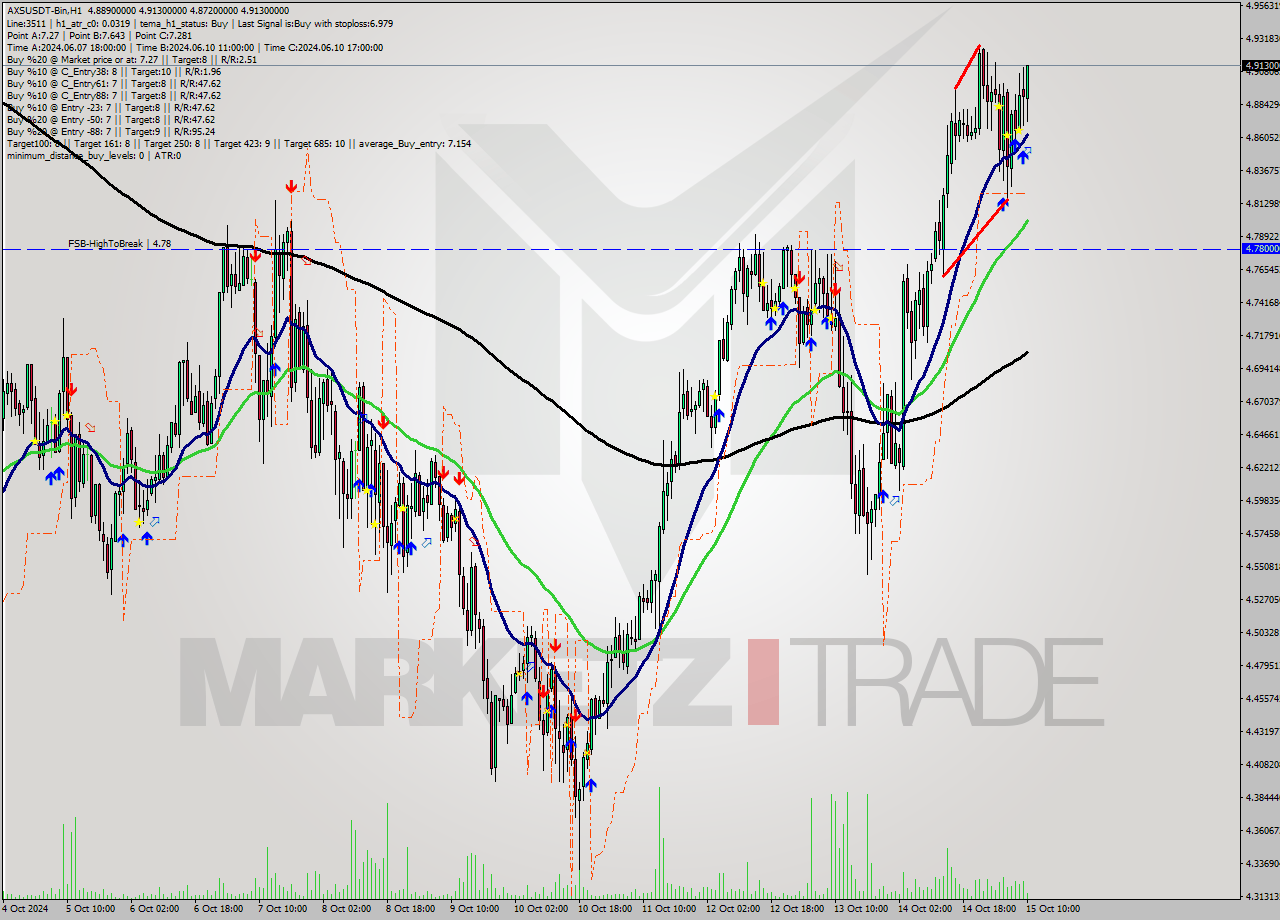1280x920 pixels.
Task: Click the '13 Oct 10:00' time label
Action: pyautogui.click(x=860, y=909)
